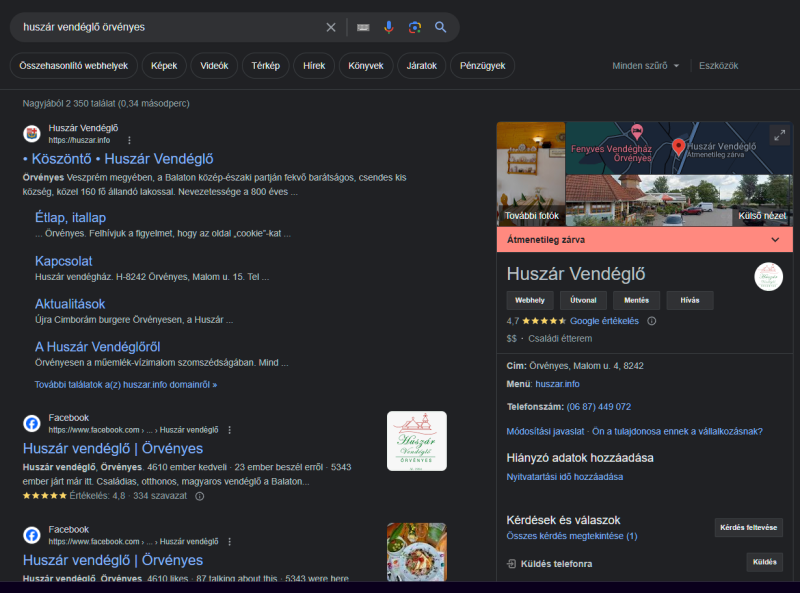Open the Aktualitások sitelink
Image resolution: width=800 pixels, height=593 pixels.
pyautogui.click(x=70, y=304)
